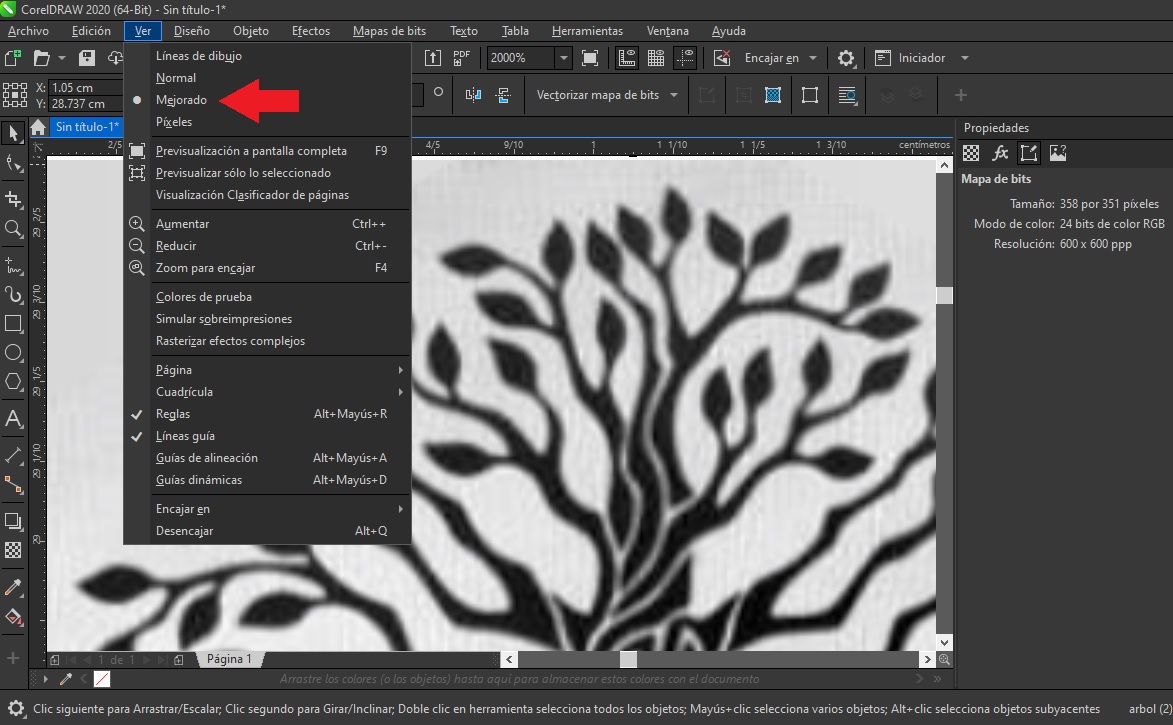Open the Archivo menu

click(28, 31)
